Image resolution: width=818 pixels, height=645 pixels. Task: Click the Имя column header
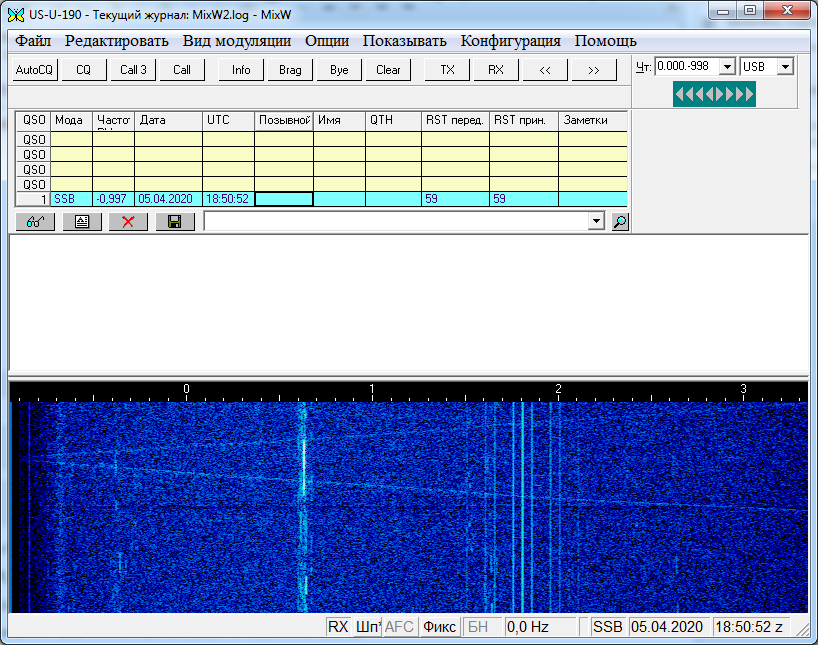340,121
